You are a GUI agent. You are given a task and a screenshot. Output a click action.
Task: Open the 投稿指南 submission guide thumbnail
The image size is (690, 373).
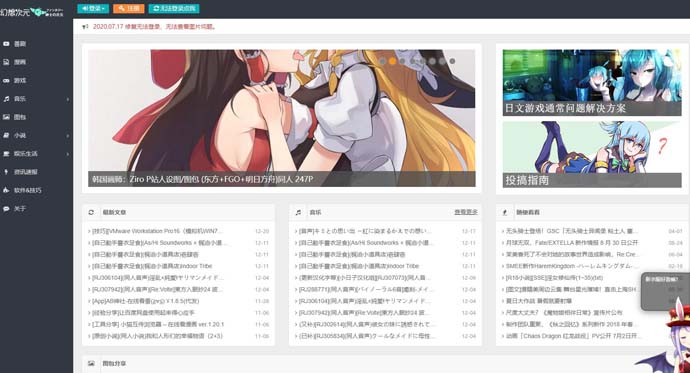pos(592,154)
